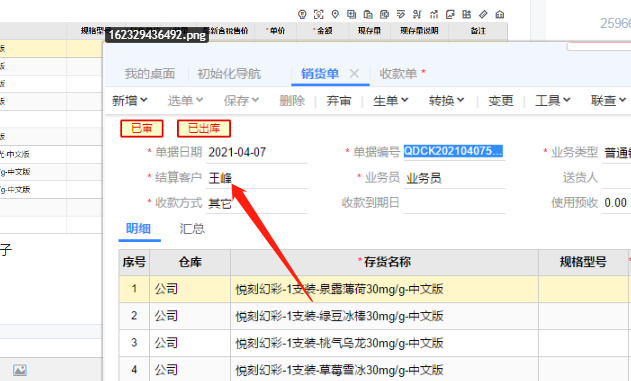631x381 pixels.
Task: Click the 现存量说明 header in background window
Action: (x=419, y=31)
